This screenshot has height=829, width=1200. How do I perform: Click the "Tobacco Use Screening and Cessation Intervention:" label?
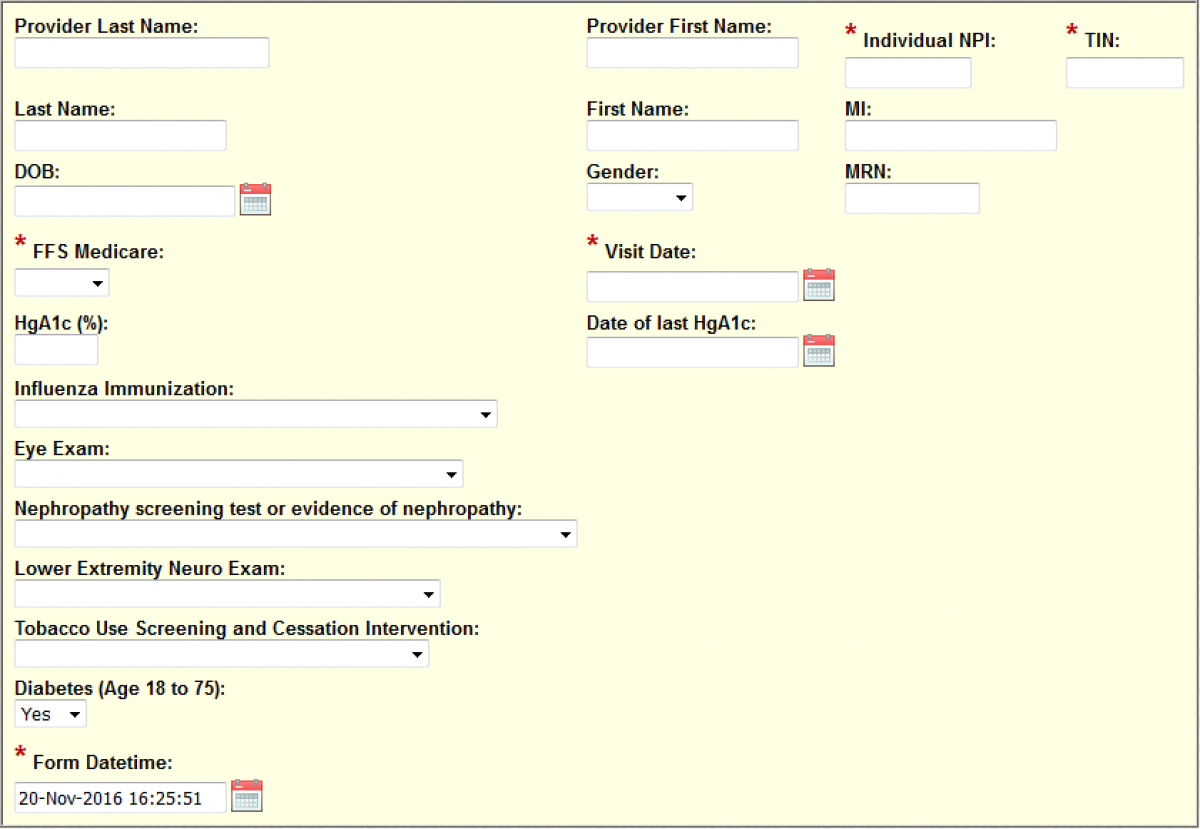point(247,629)
